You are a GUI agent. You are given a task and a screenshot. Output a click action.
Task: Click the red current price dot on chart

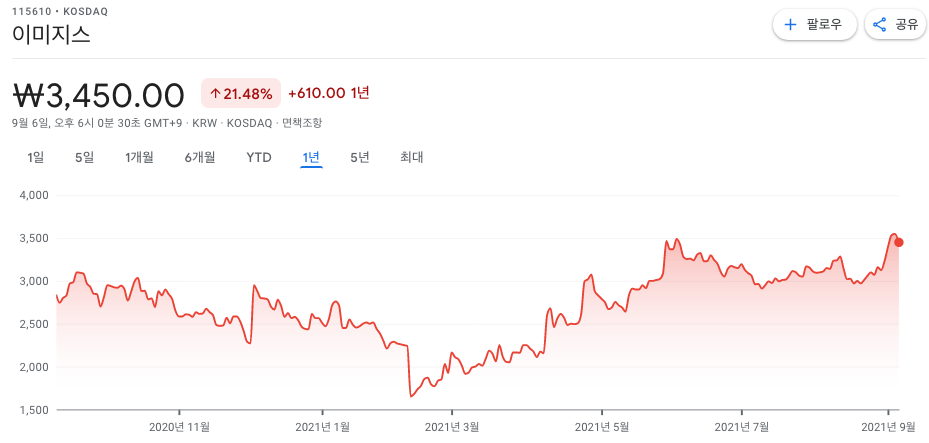(899, 242)
